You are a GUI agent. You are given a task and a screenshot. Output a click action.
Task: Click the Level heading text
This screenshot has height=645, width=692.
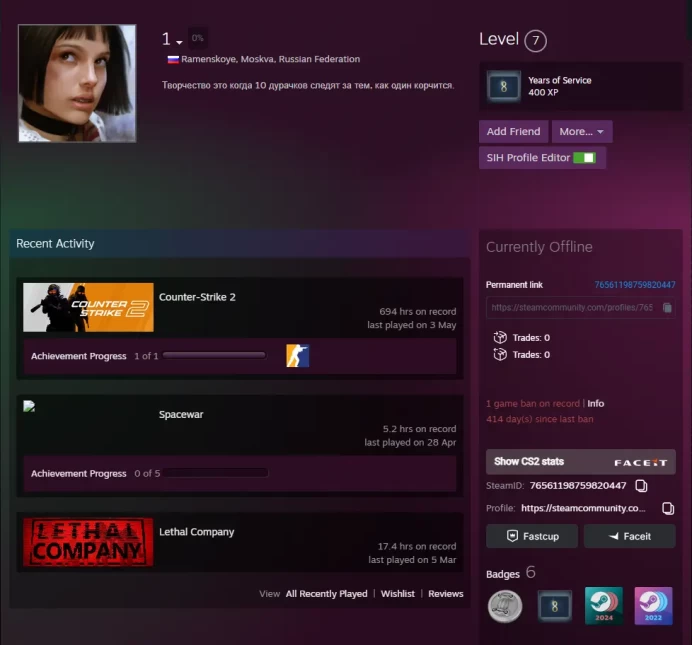499,39
